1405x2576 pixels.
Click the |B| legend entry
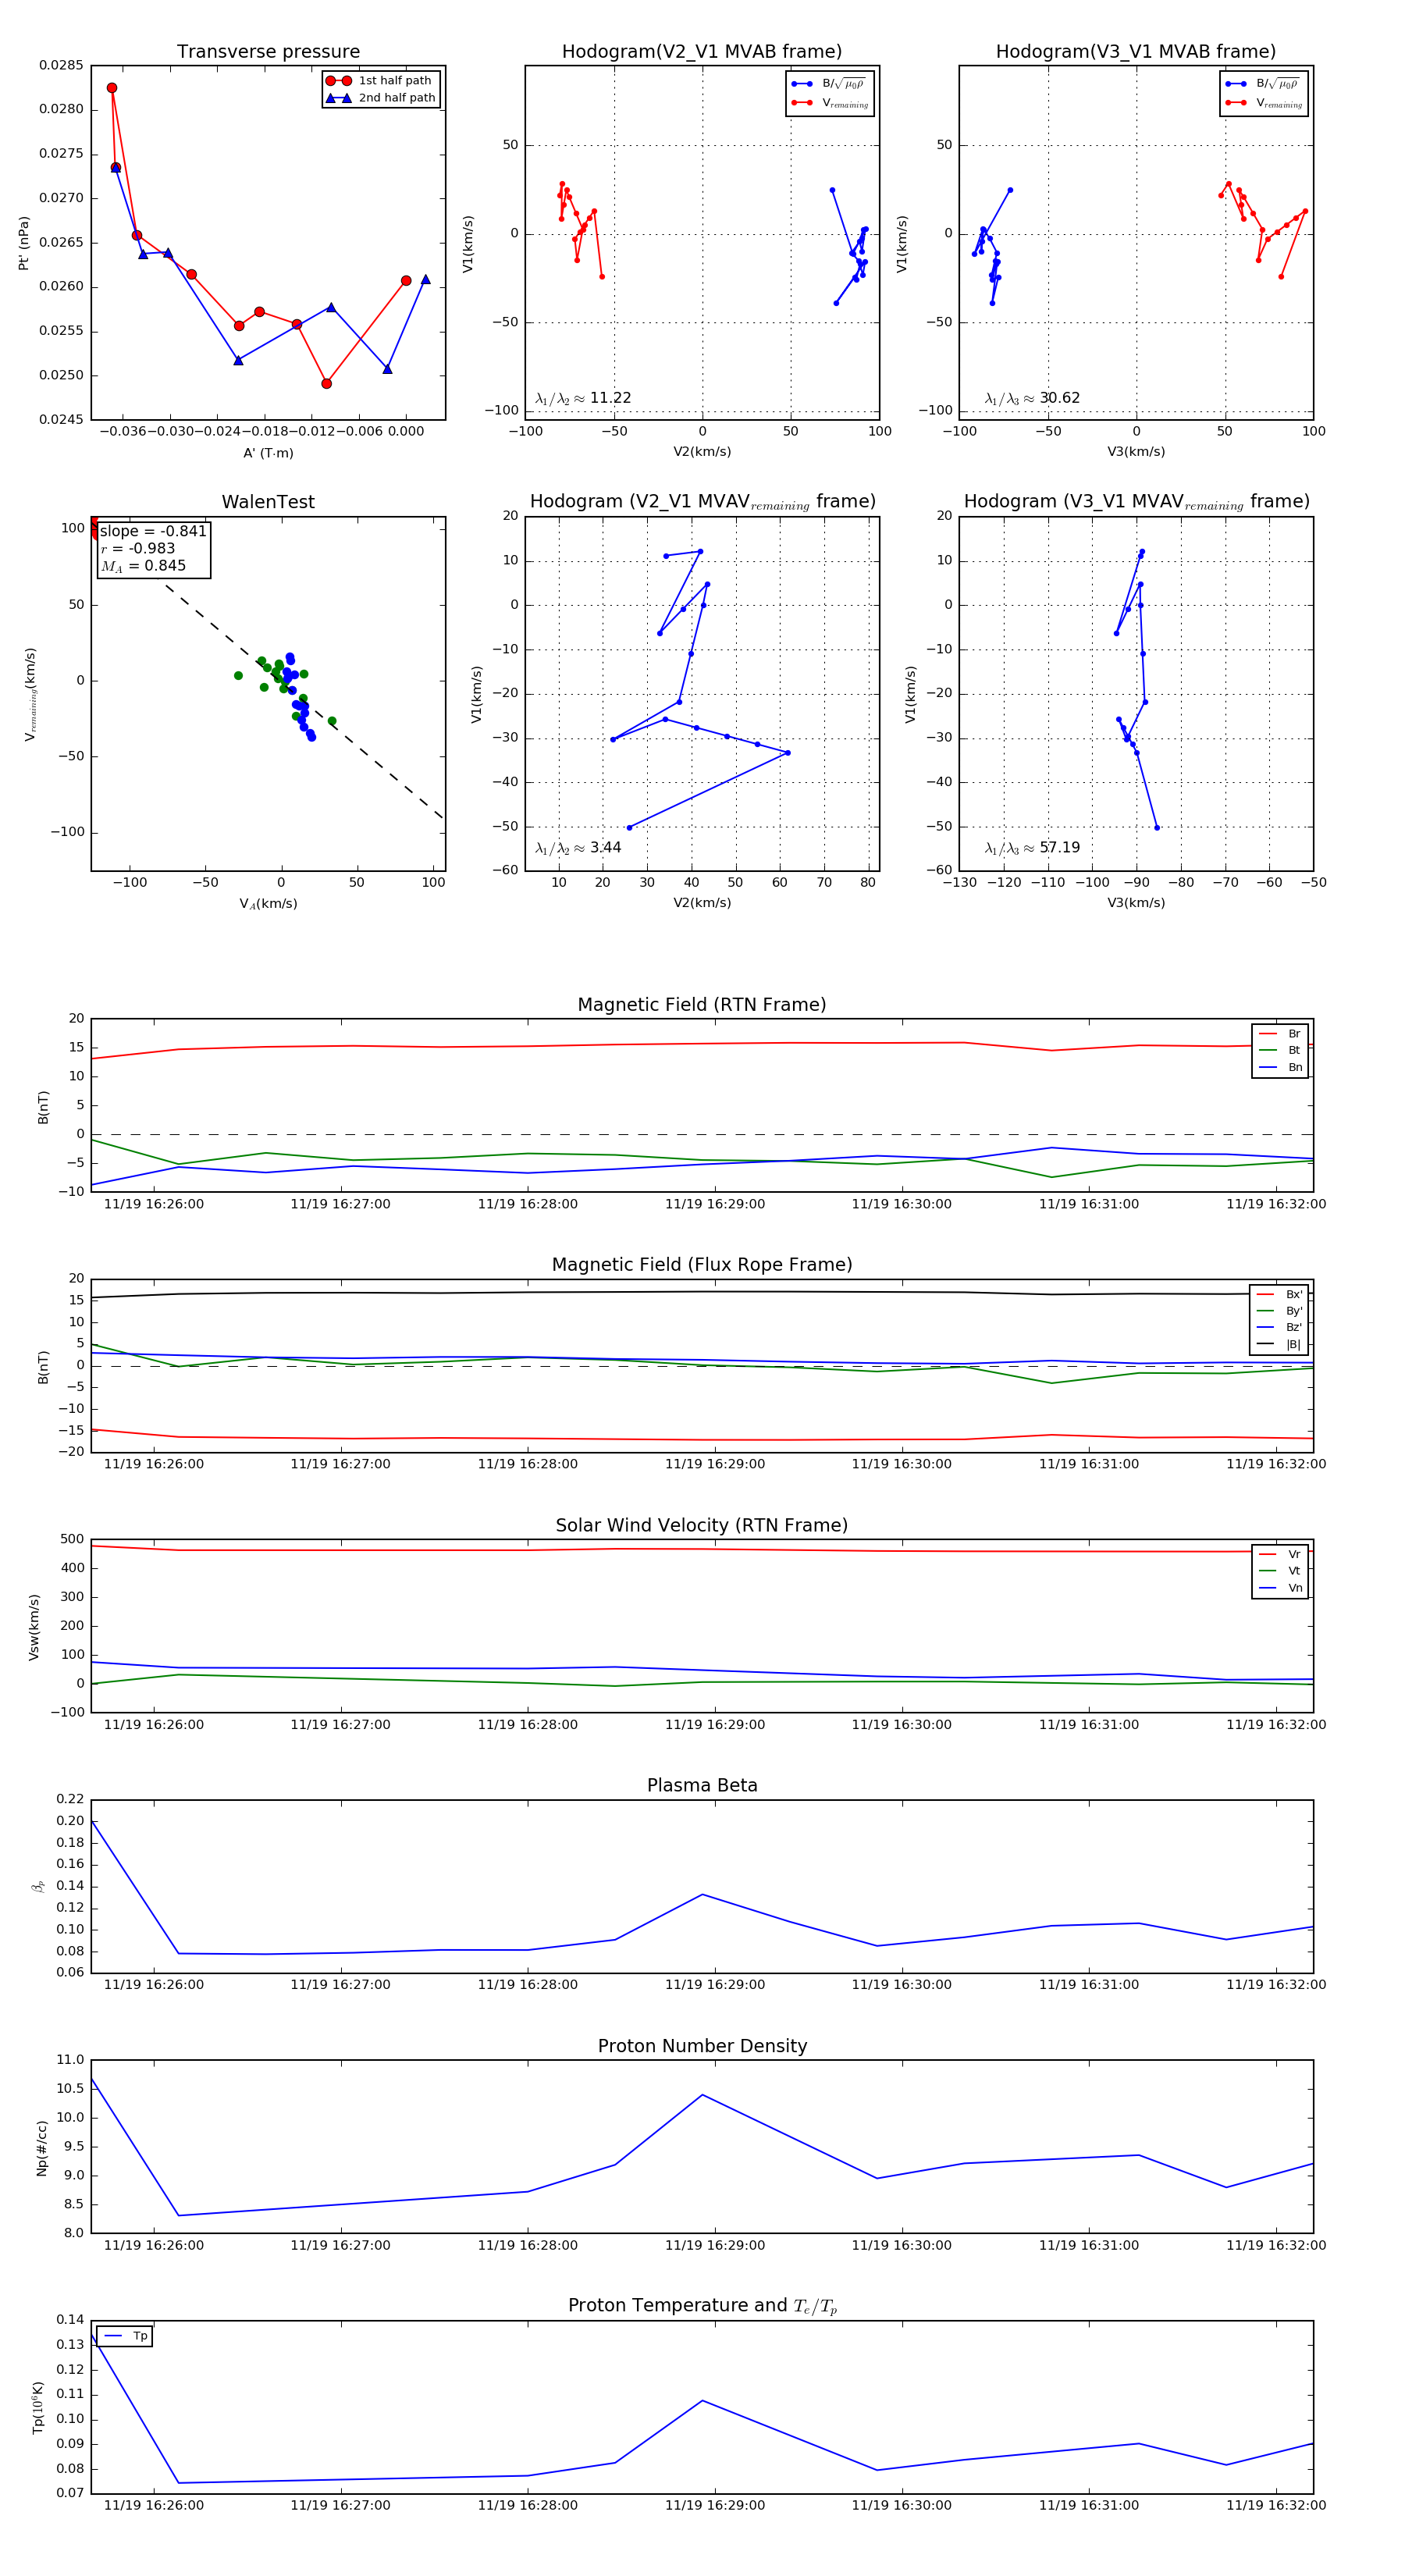tap(1279, 1344)
